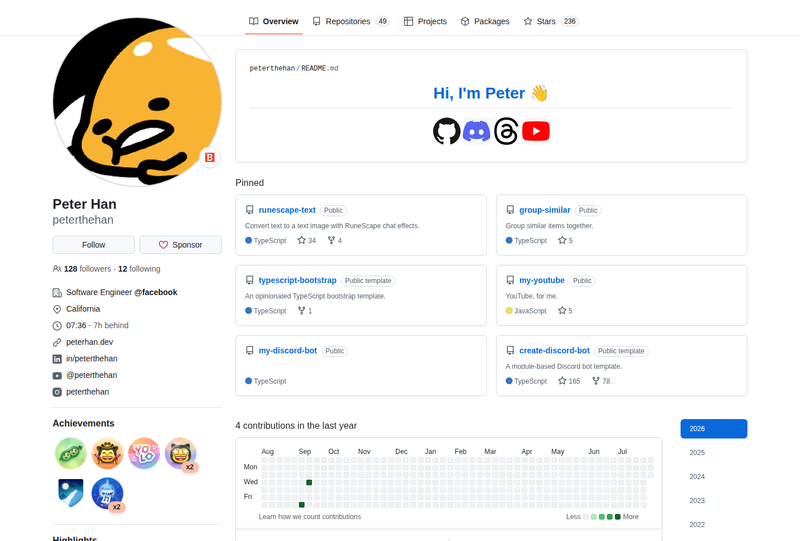Image resolution: width=800 pixels, height=541 pixels.
Task: Click the README.md link in path
Action: [319, 68]
